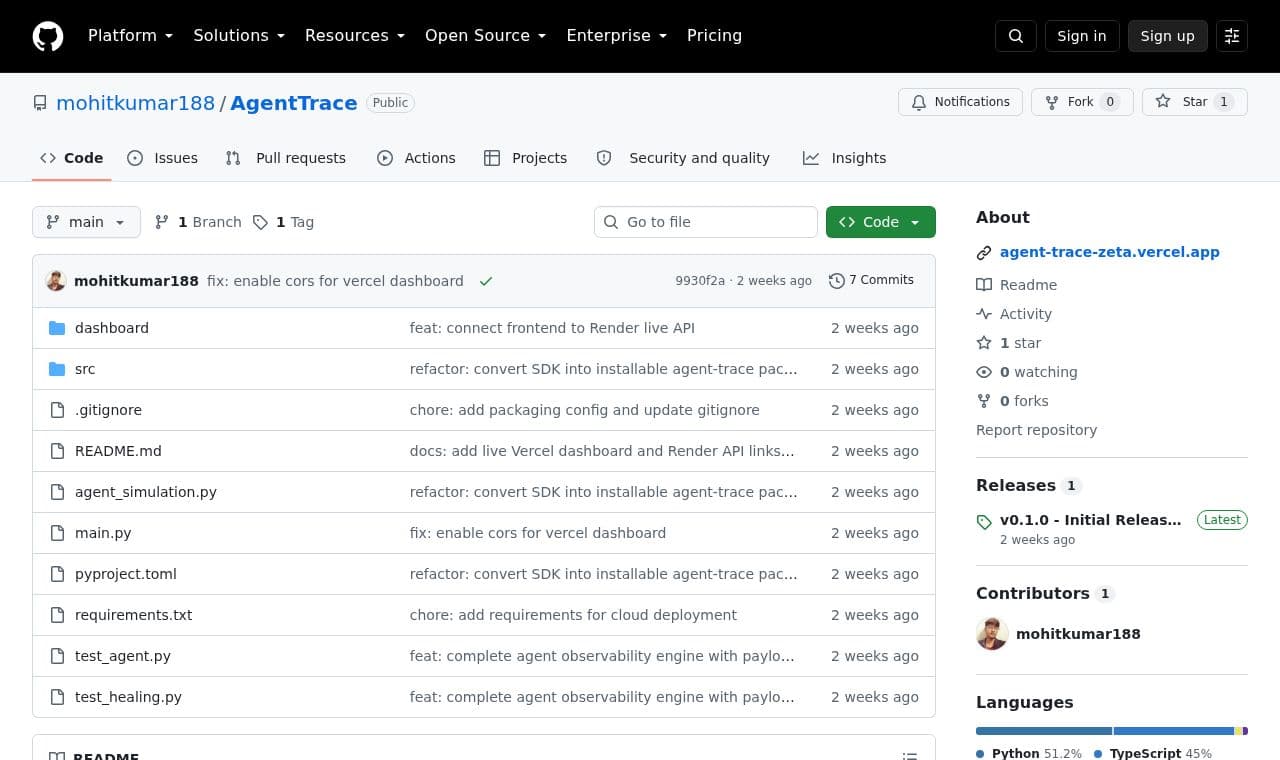The width and height of the screenshot is (1280, 760).
Task: Open the Projects tab
Action: (x=526, y=158)
